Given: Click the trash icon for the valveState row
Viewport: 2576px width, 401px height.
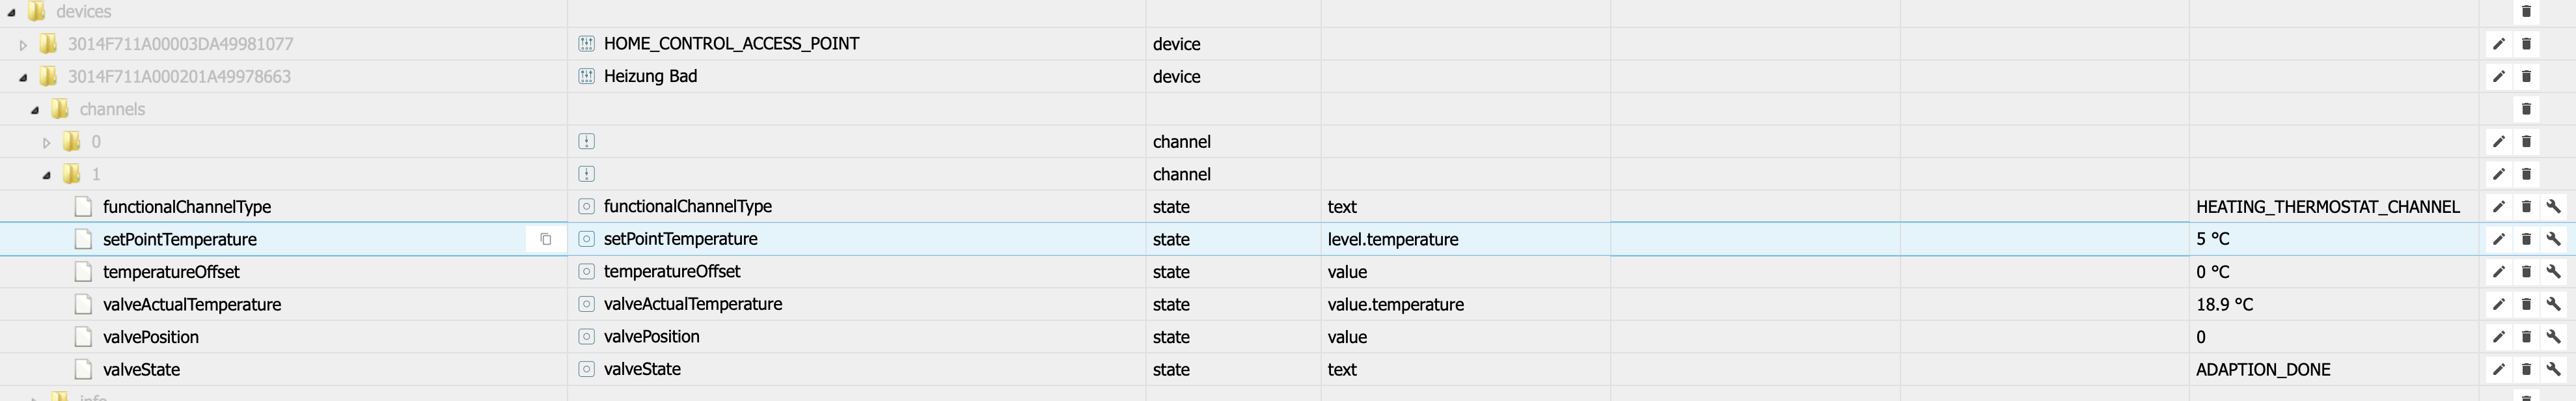Looking at the screenshot, I should click(x=2526, y=369).
